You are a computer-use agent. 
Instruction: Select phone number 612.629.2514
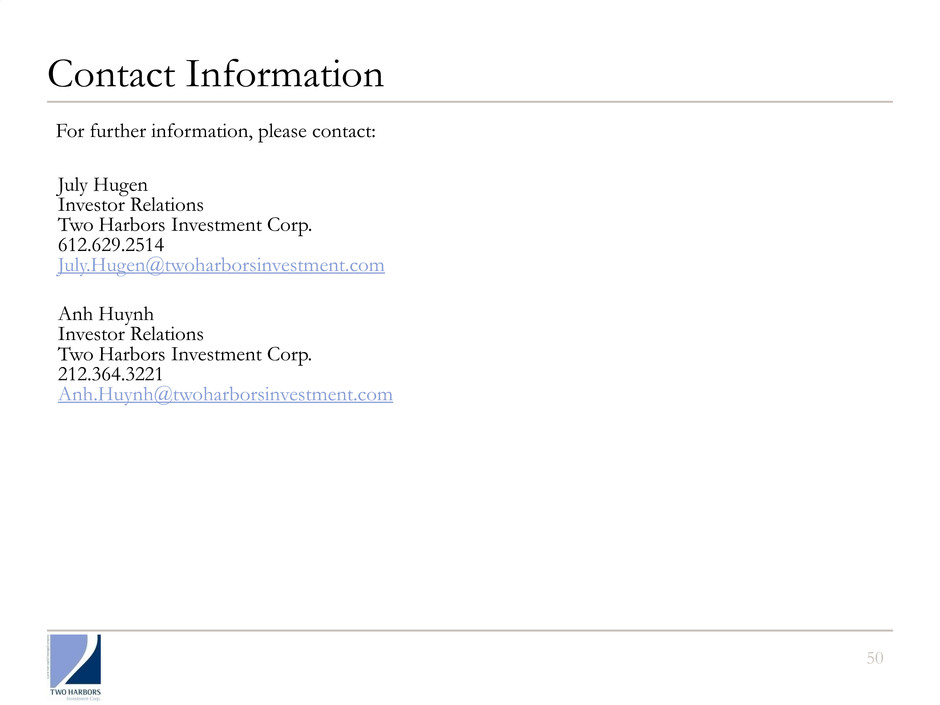click(112, 245)
